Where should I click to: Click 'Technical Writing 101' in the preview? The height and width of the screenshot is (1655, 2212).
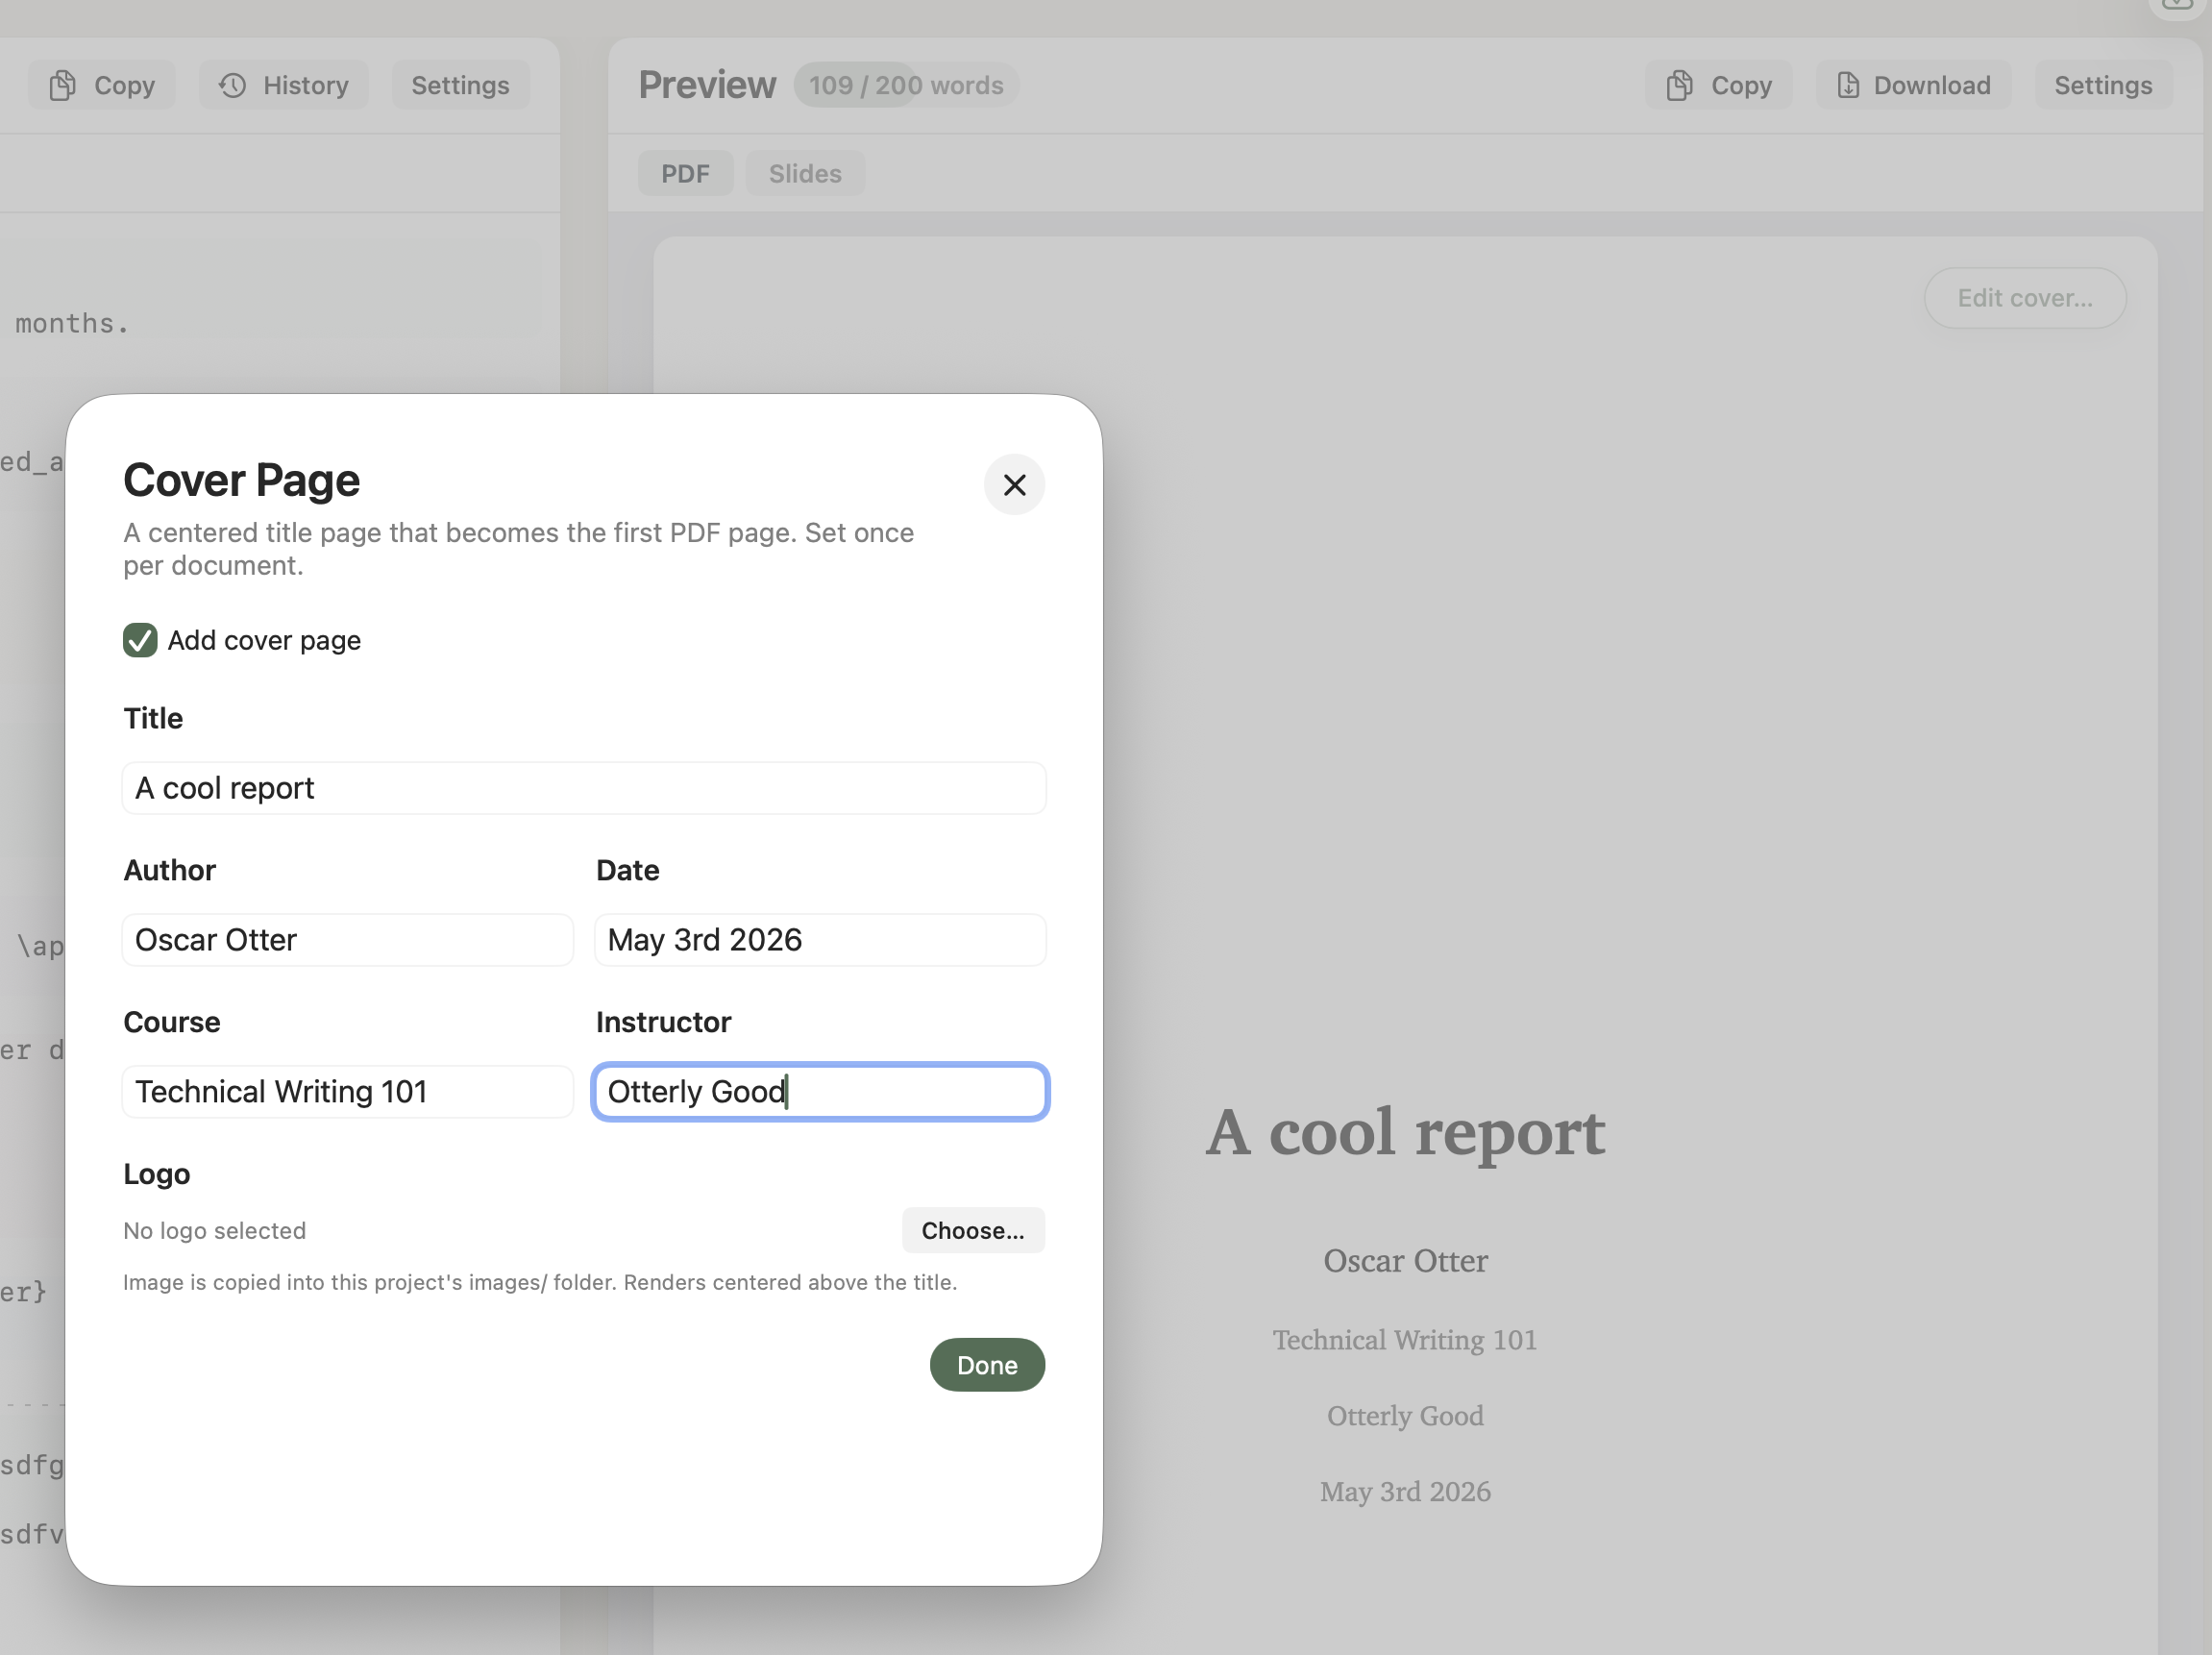pyautogui.click(x=1405, y=1340)
